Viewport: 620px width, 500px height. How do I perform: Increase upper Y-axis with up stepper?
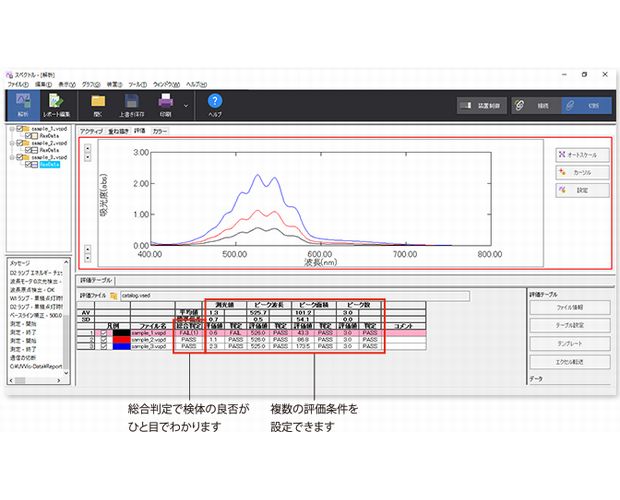[88, 148]
